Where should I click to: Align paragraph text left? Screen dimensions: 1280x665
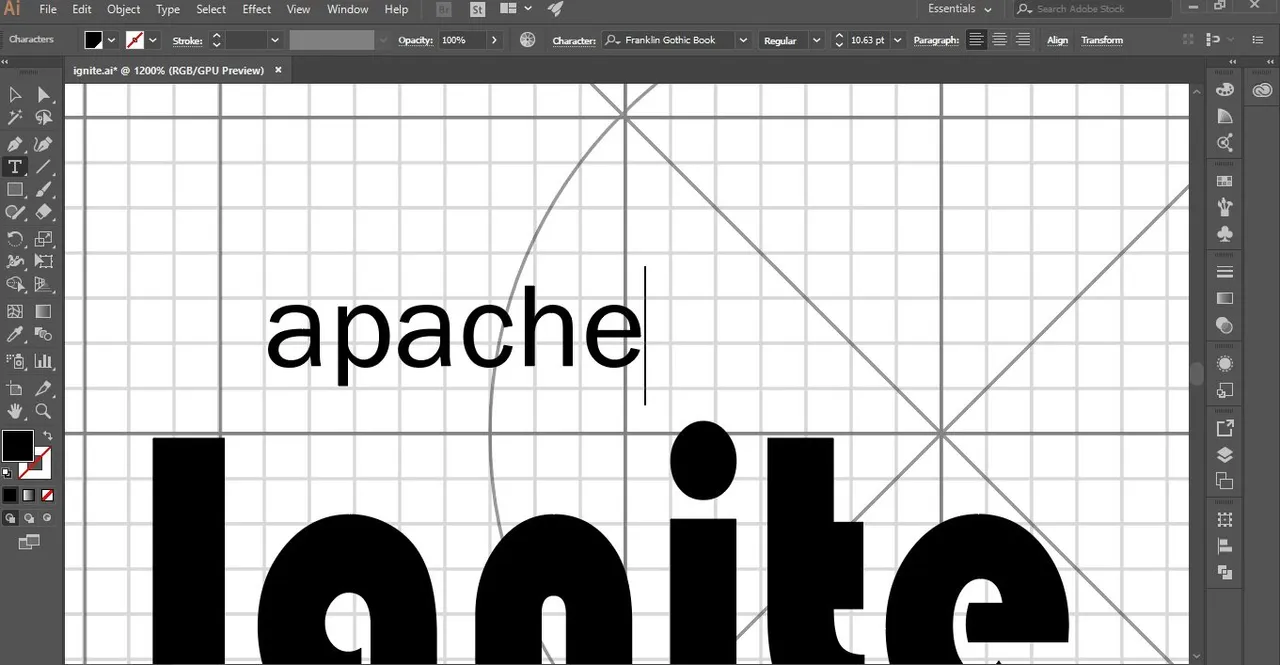976,40
